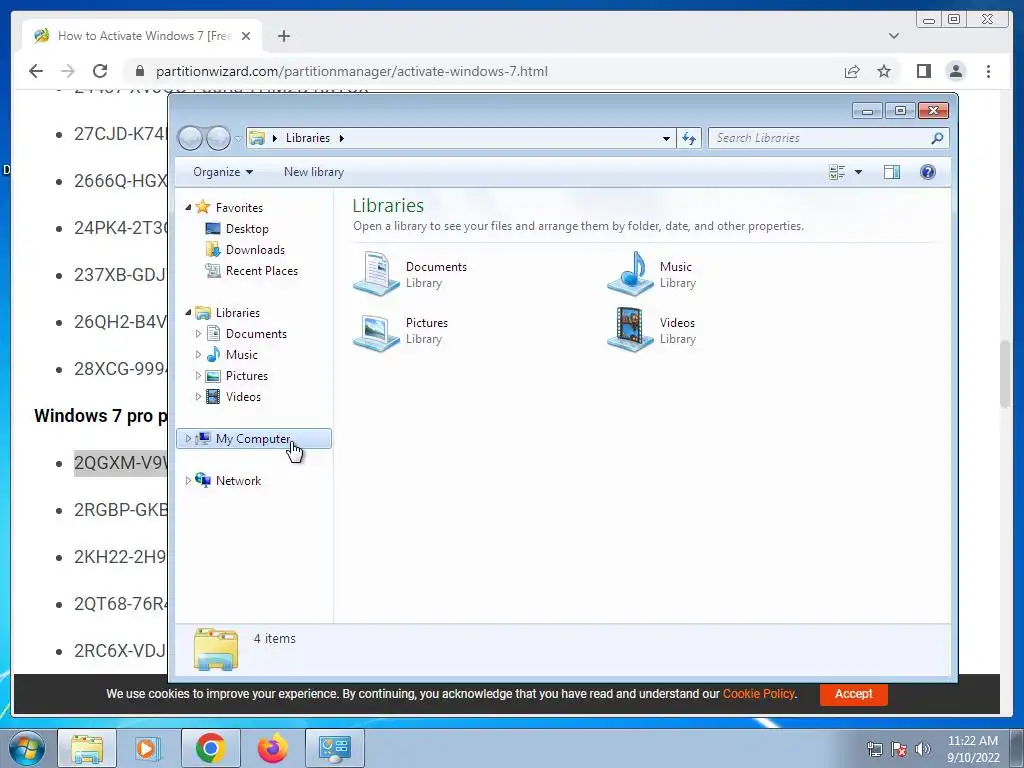This screenshot has height=768, width=1024.
Task: Open view options dropdown arrow
Action: pos(858,172)
